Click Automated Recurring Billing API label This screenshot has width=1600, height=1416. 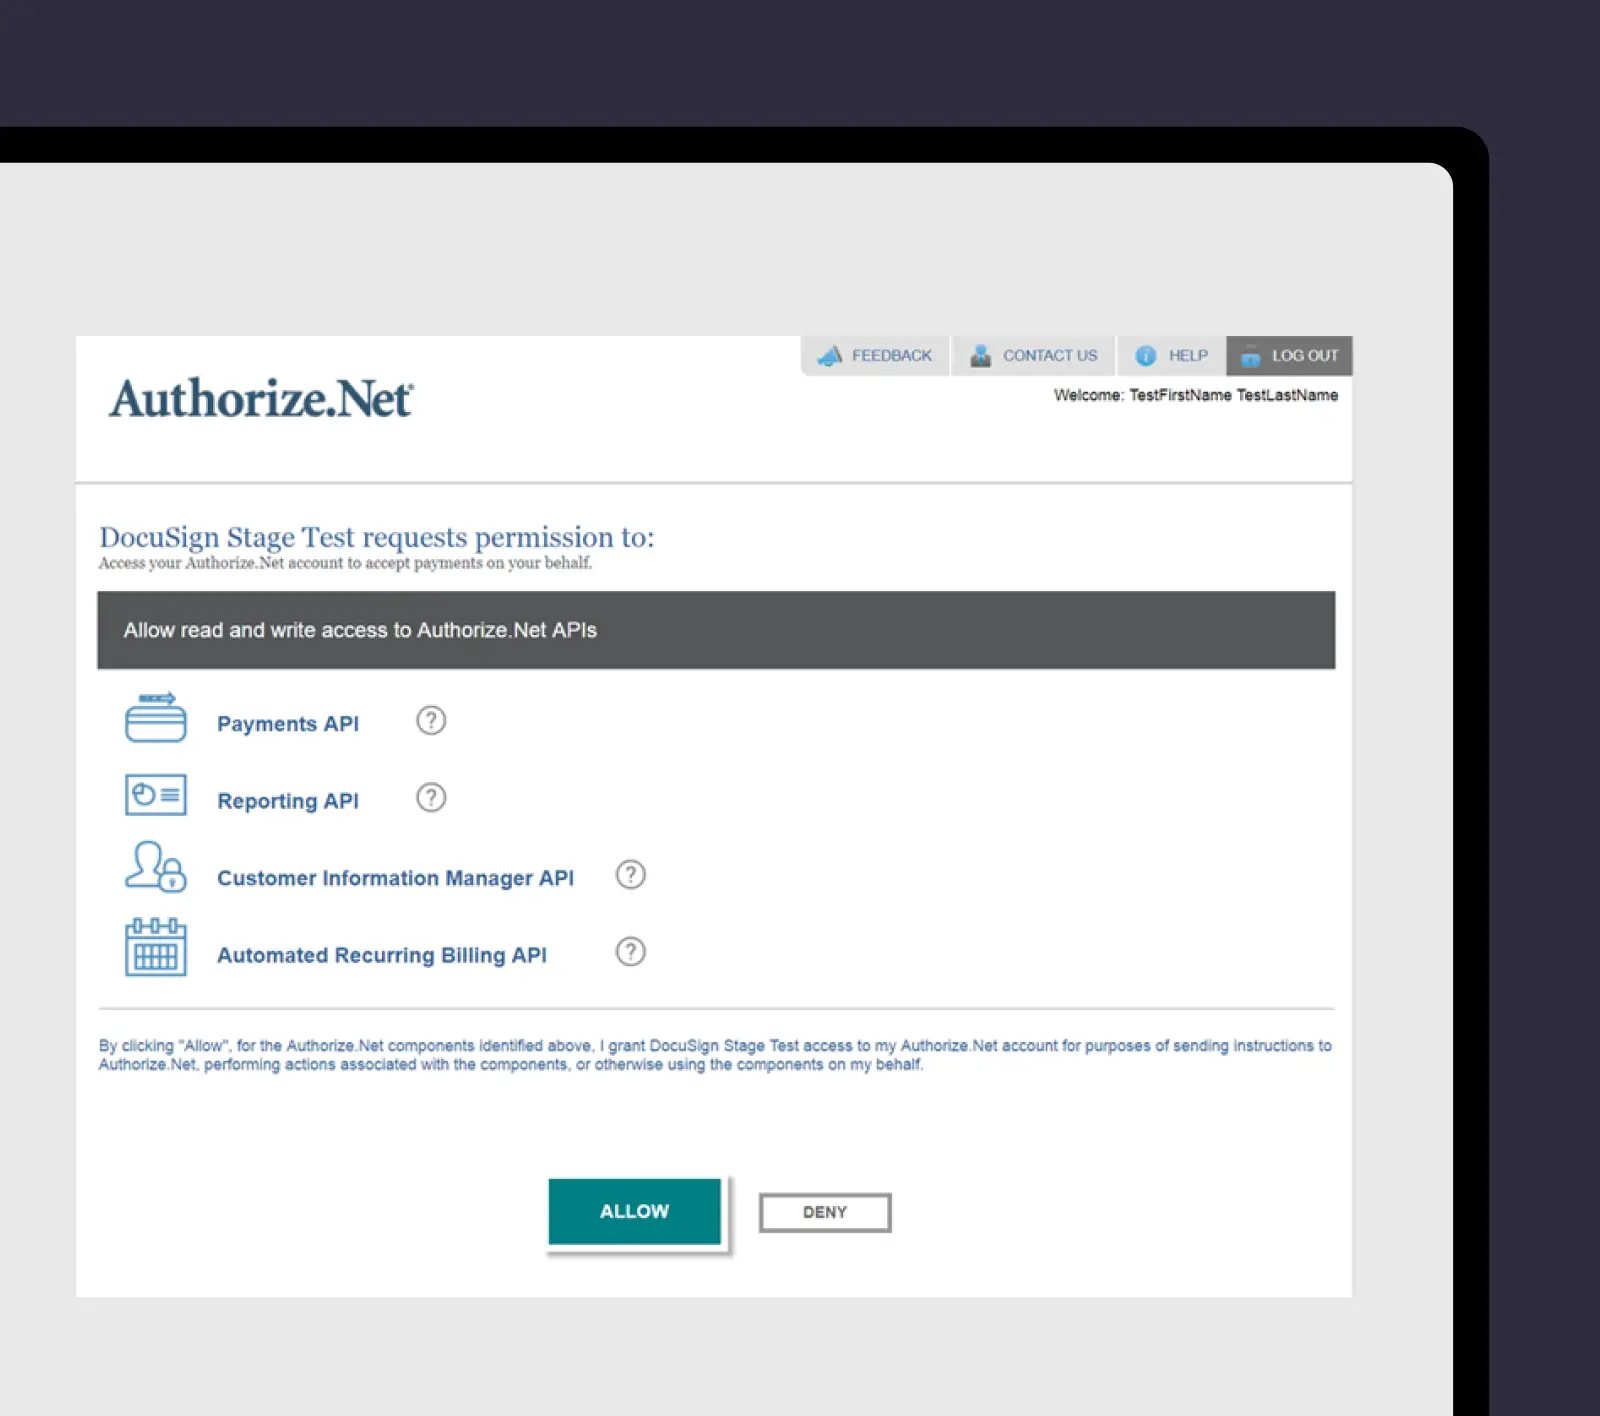click(x=382, y=955)
